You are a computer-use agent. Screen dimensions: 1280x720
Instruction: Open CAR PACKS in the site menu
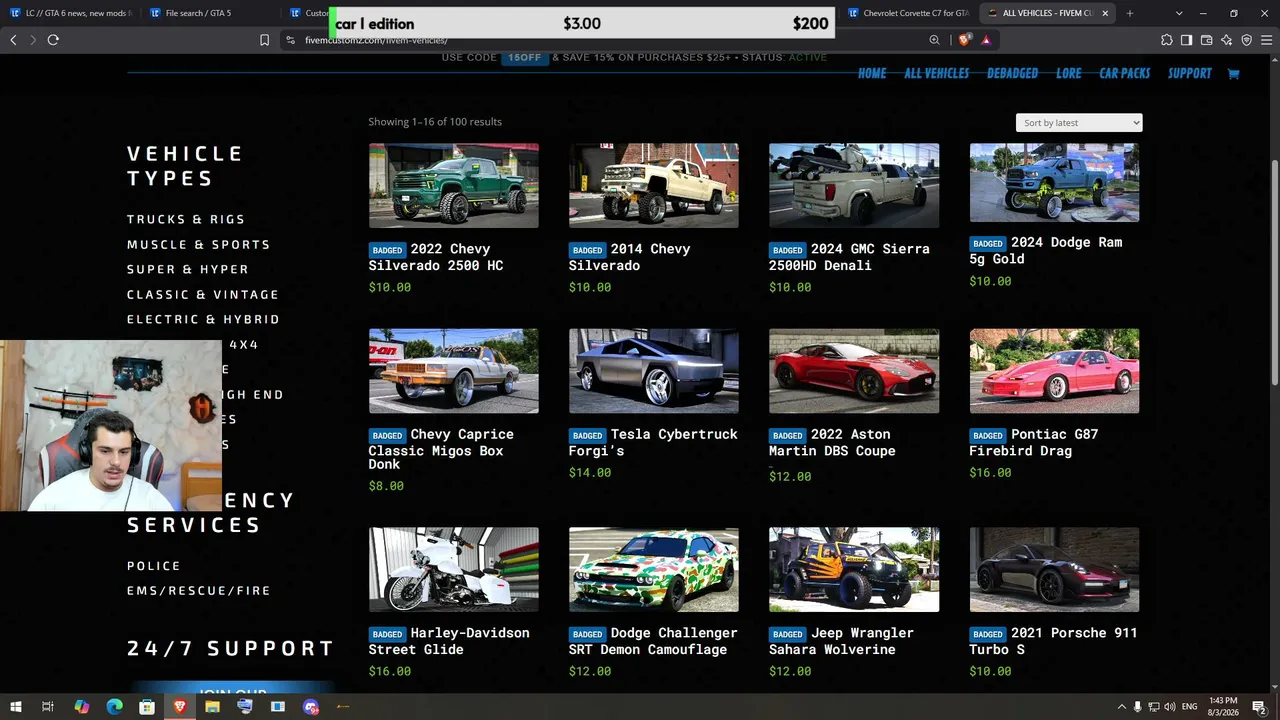tap(1125, 73)
